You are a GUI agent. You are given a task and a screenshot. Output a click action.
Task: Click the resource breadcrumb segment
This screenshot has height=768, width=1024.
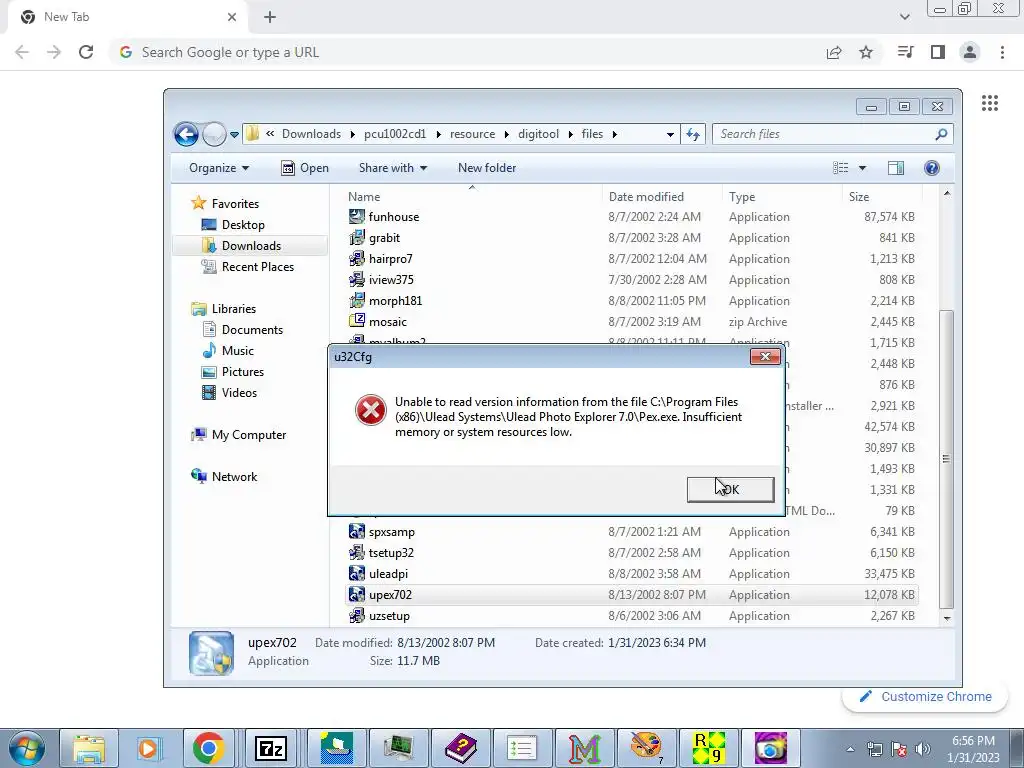coord(472,134)
